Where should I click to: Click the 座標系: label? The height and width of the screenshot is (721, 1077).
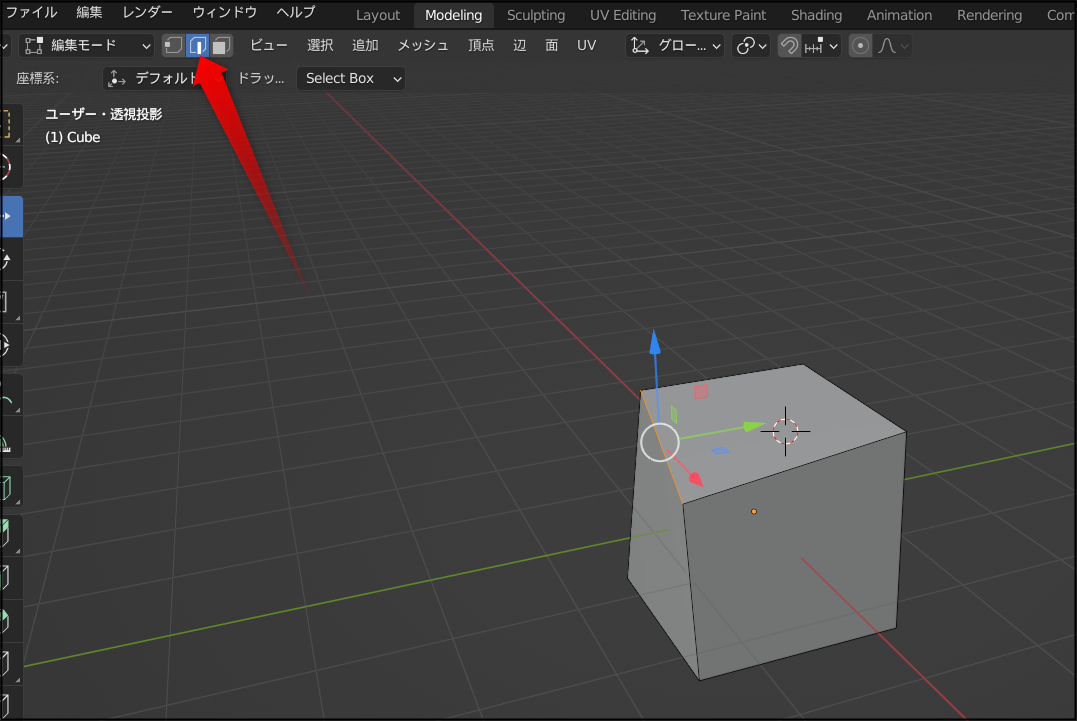38,78
